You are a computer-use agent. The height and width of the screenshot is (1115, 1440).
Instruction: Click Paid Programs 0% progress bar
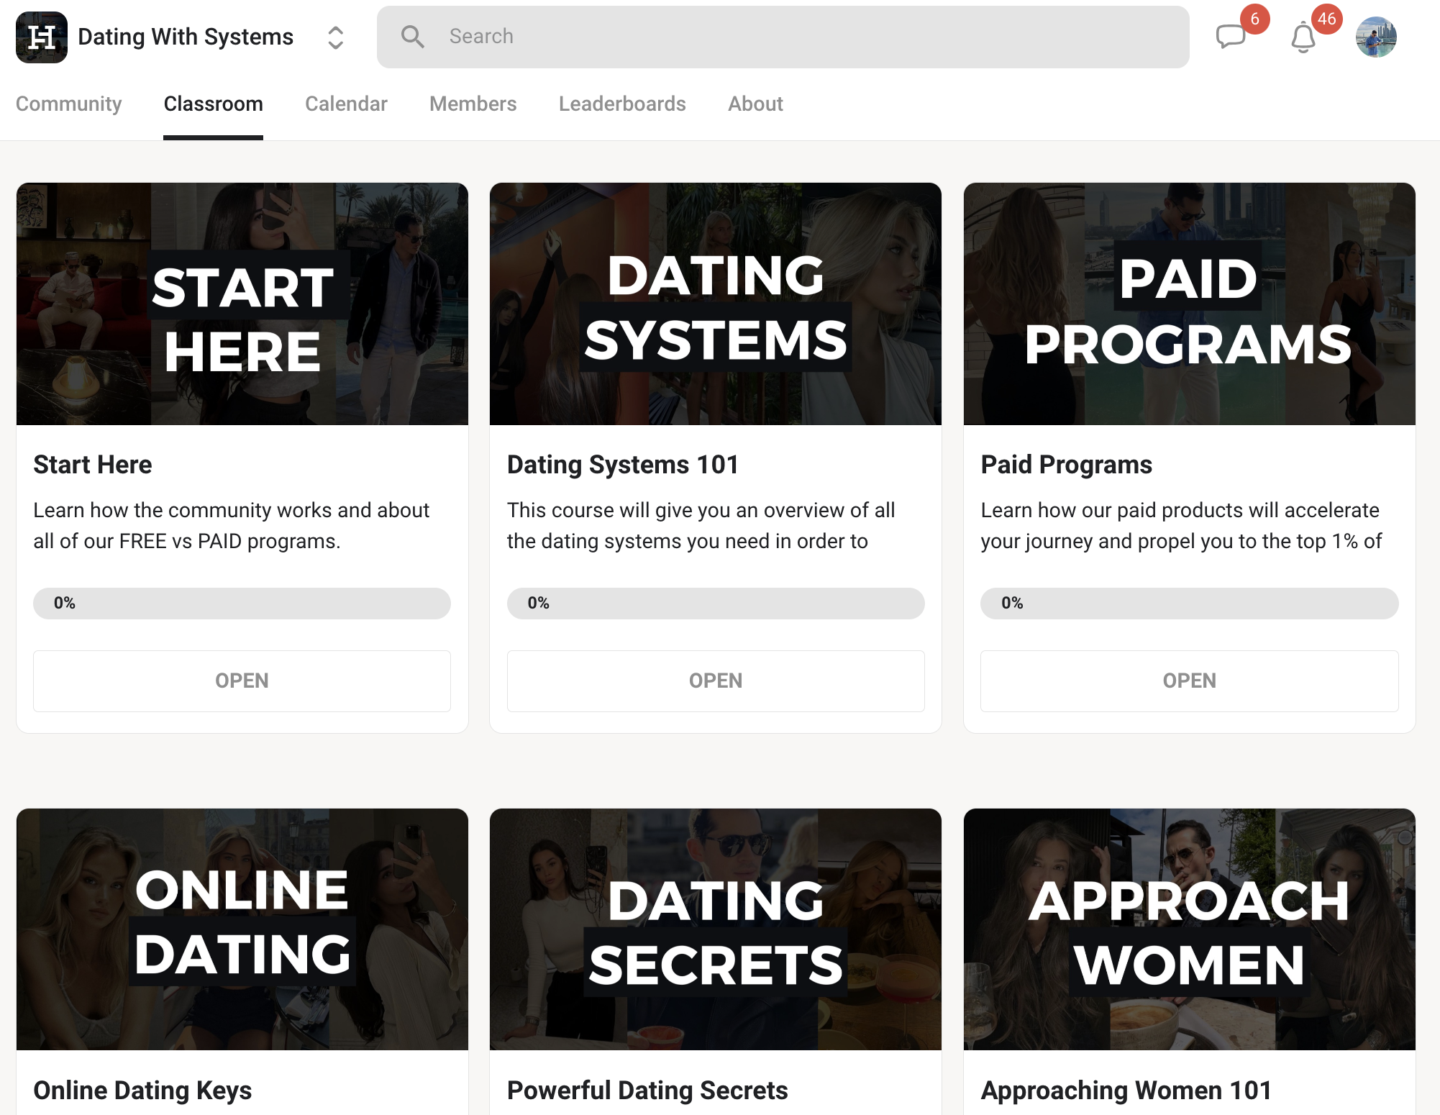[x=1189, y=603]
